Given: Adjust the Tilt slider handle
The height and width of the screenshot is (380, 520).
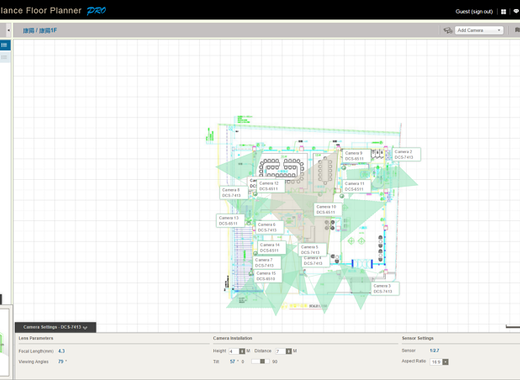Looking at the screenshot, I should coord(262,361).
